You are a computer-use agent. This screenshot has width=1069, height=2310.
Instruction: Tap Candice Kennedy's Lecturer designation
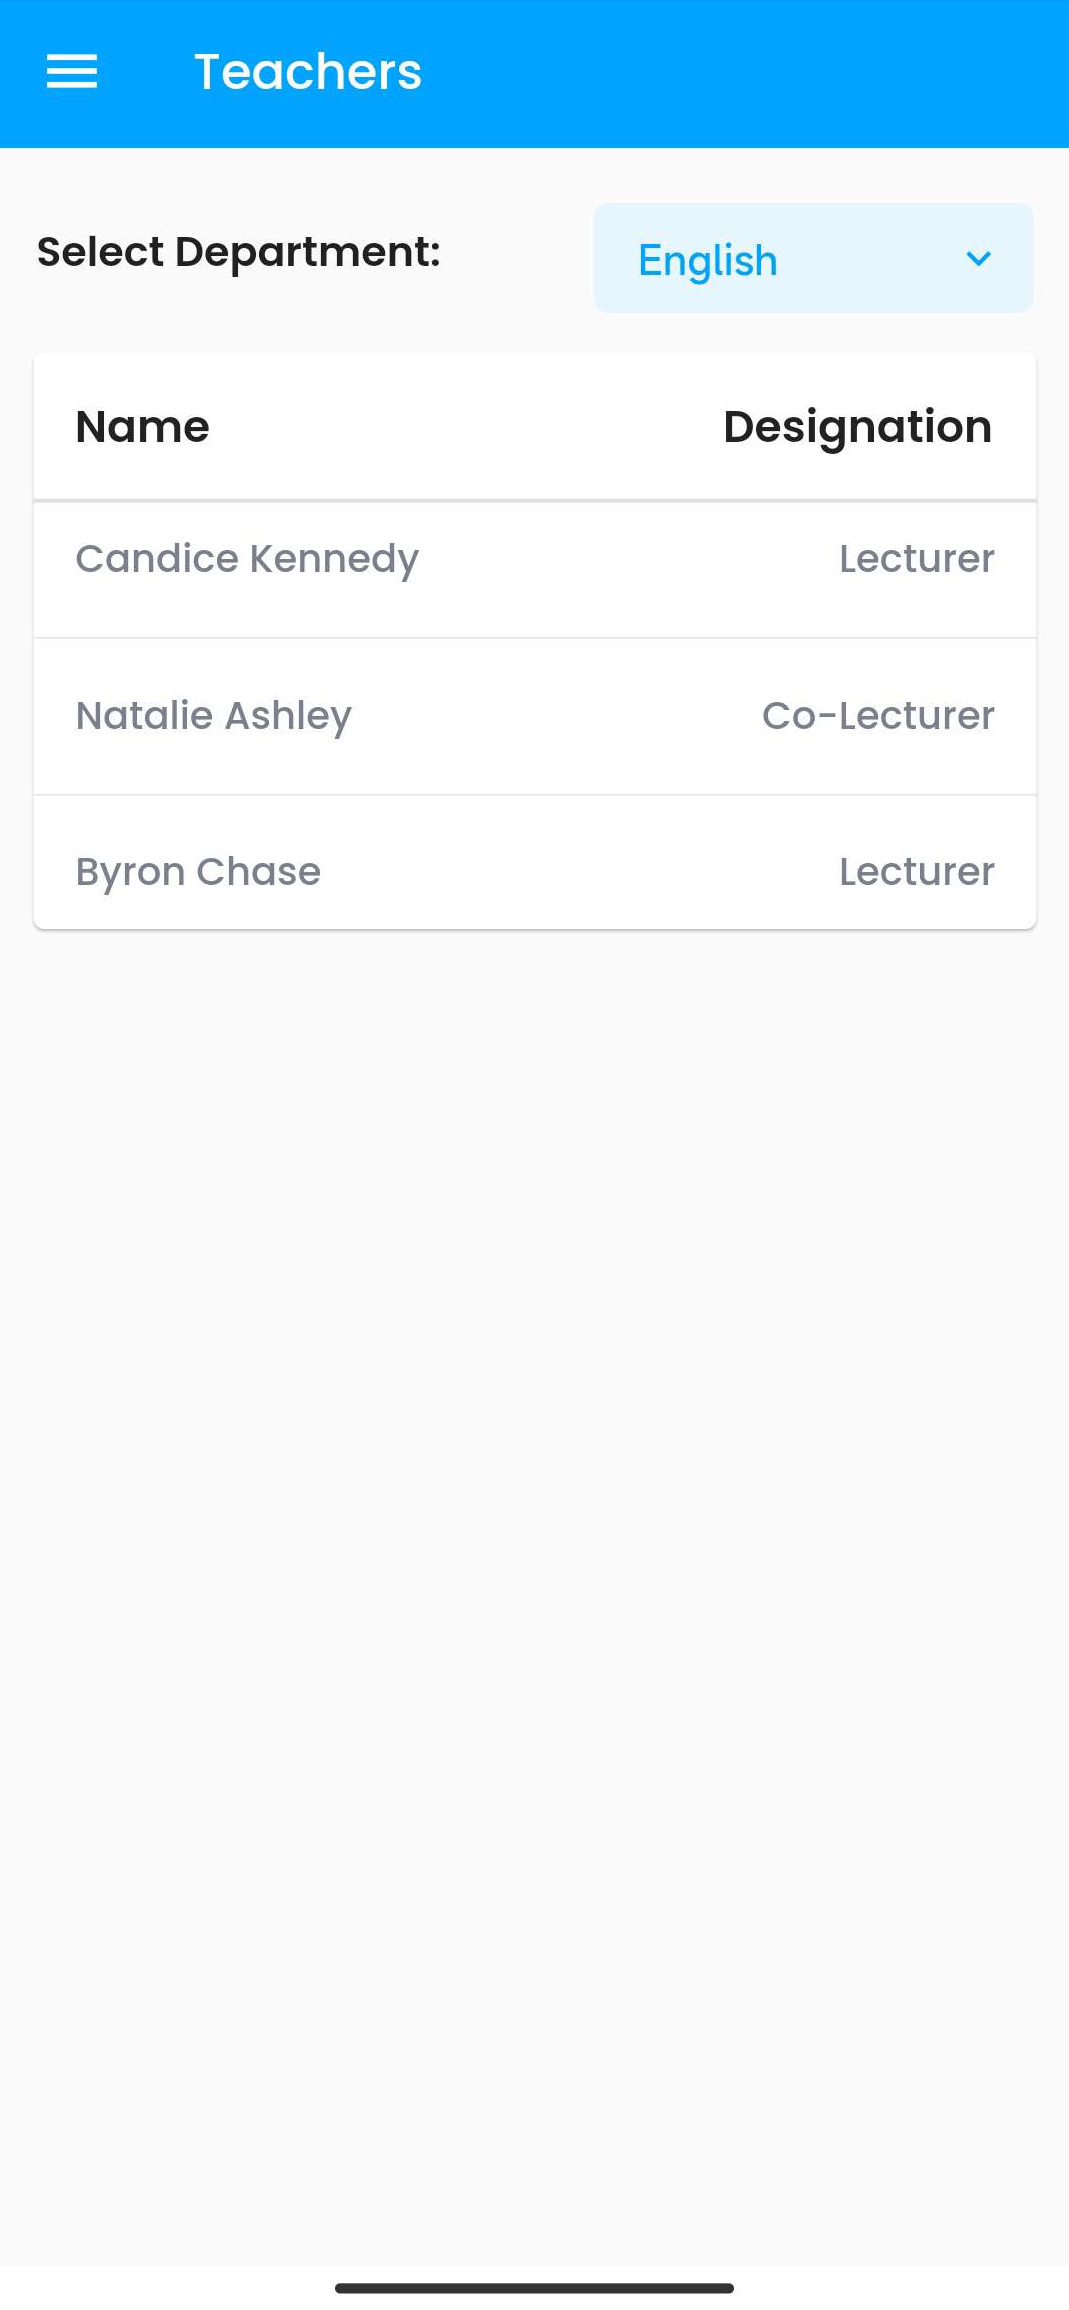click(x=916, y=559)
